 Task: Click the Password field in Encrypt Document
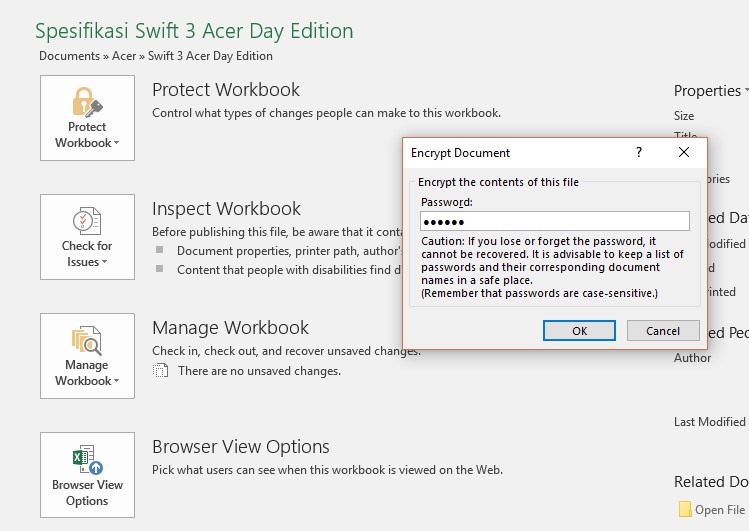555,222
